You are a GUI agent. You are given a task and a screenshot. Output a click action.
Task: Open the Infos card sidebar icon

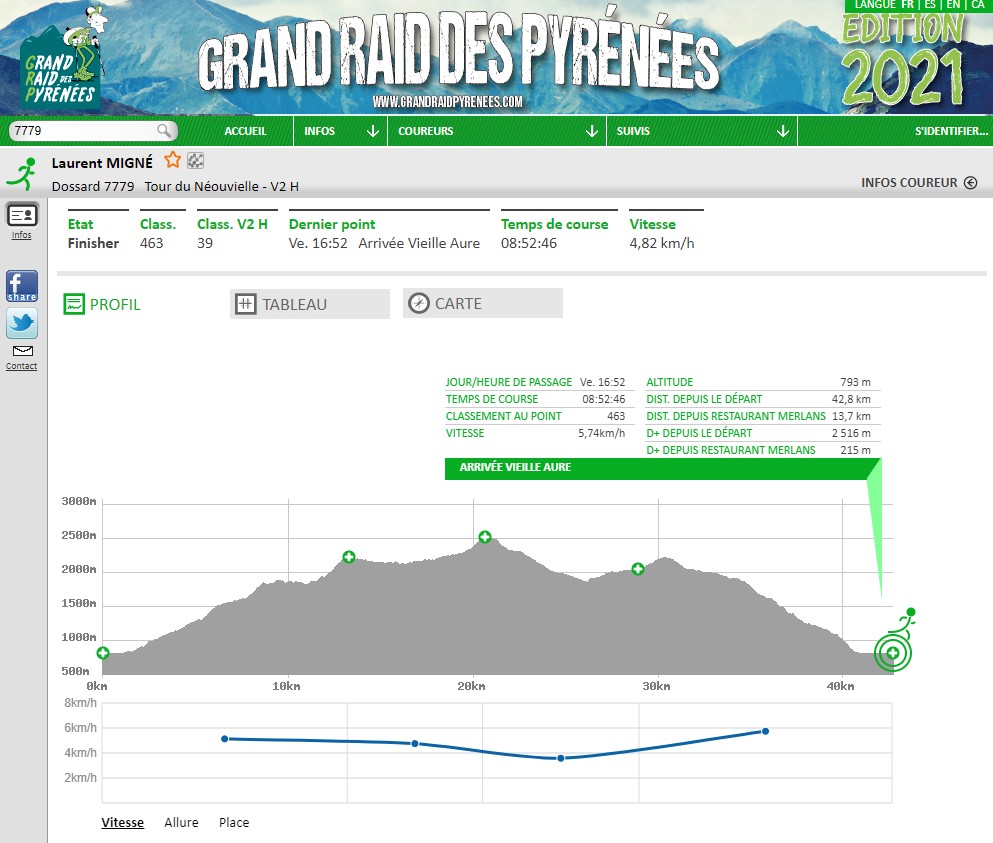tap(22, 215)
